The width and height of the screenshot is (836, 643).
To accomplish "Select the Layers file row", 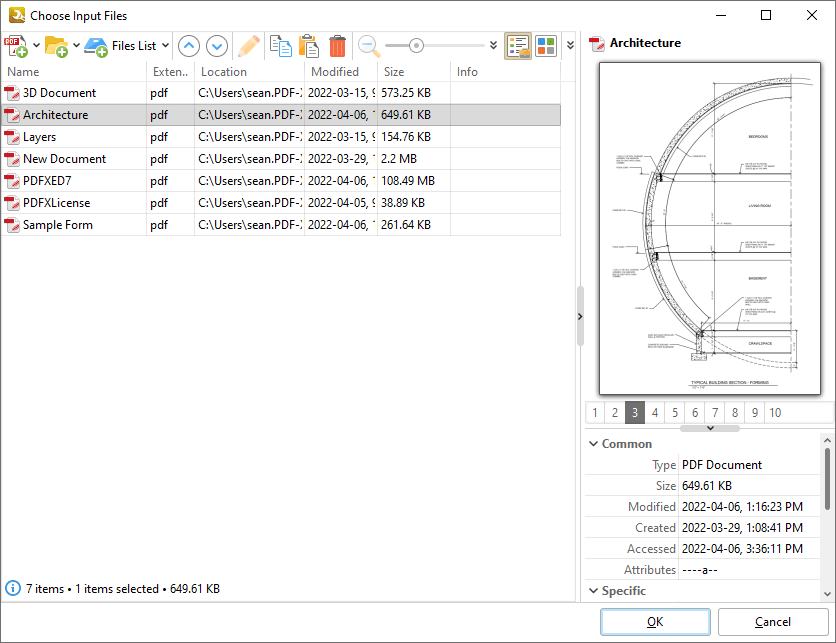I will click(x=281, y=137).
